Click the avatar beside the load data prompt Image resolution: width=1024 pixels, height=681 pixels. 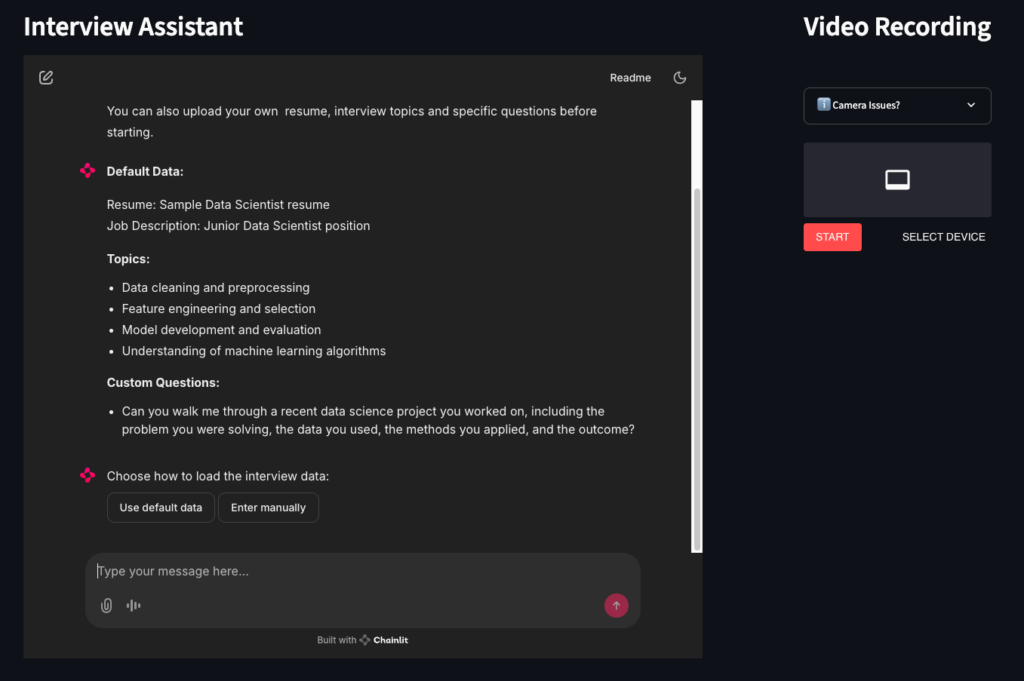(x=88, y=475)
